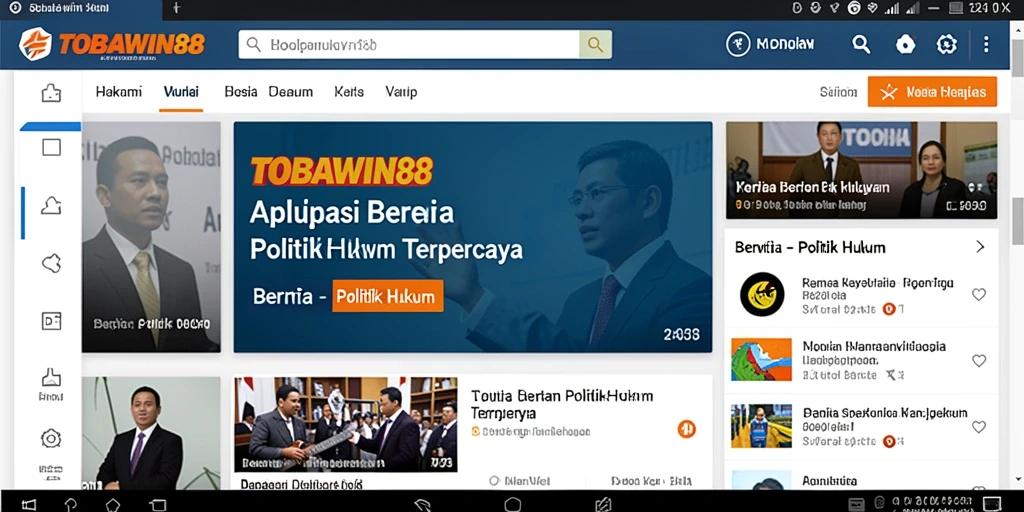Open the Monolav account button
This screenshot has height=512, width=1024.
coord(771,44)
